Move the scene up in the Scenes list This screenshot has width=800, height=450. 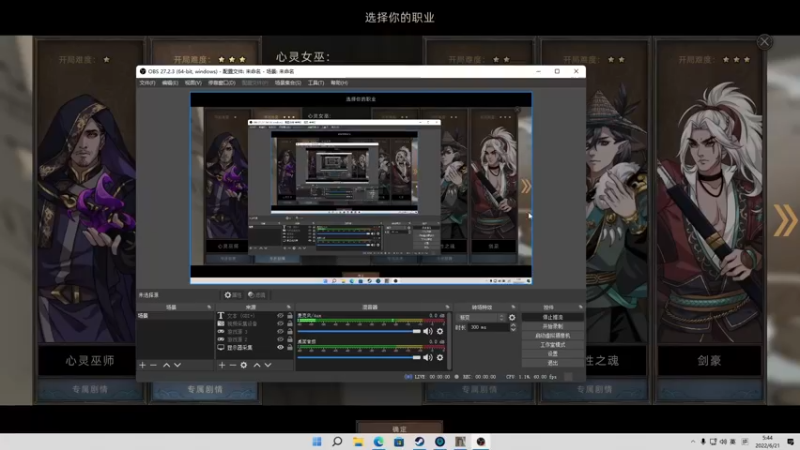coord(166,365)
